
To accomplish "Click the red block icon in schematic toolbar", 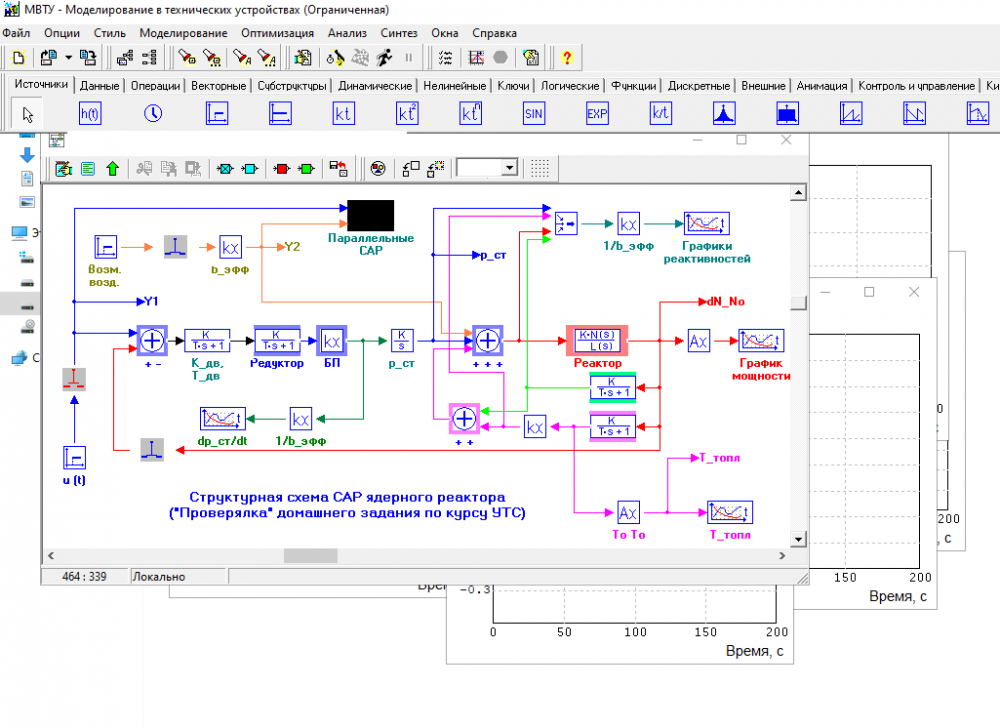I will click(282, 169).
